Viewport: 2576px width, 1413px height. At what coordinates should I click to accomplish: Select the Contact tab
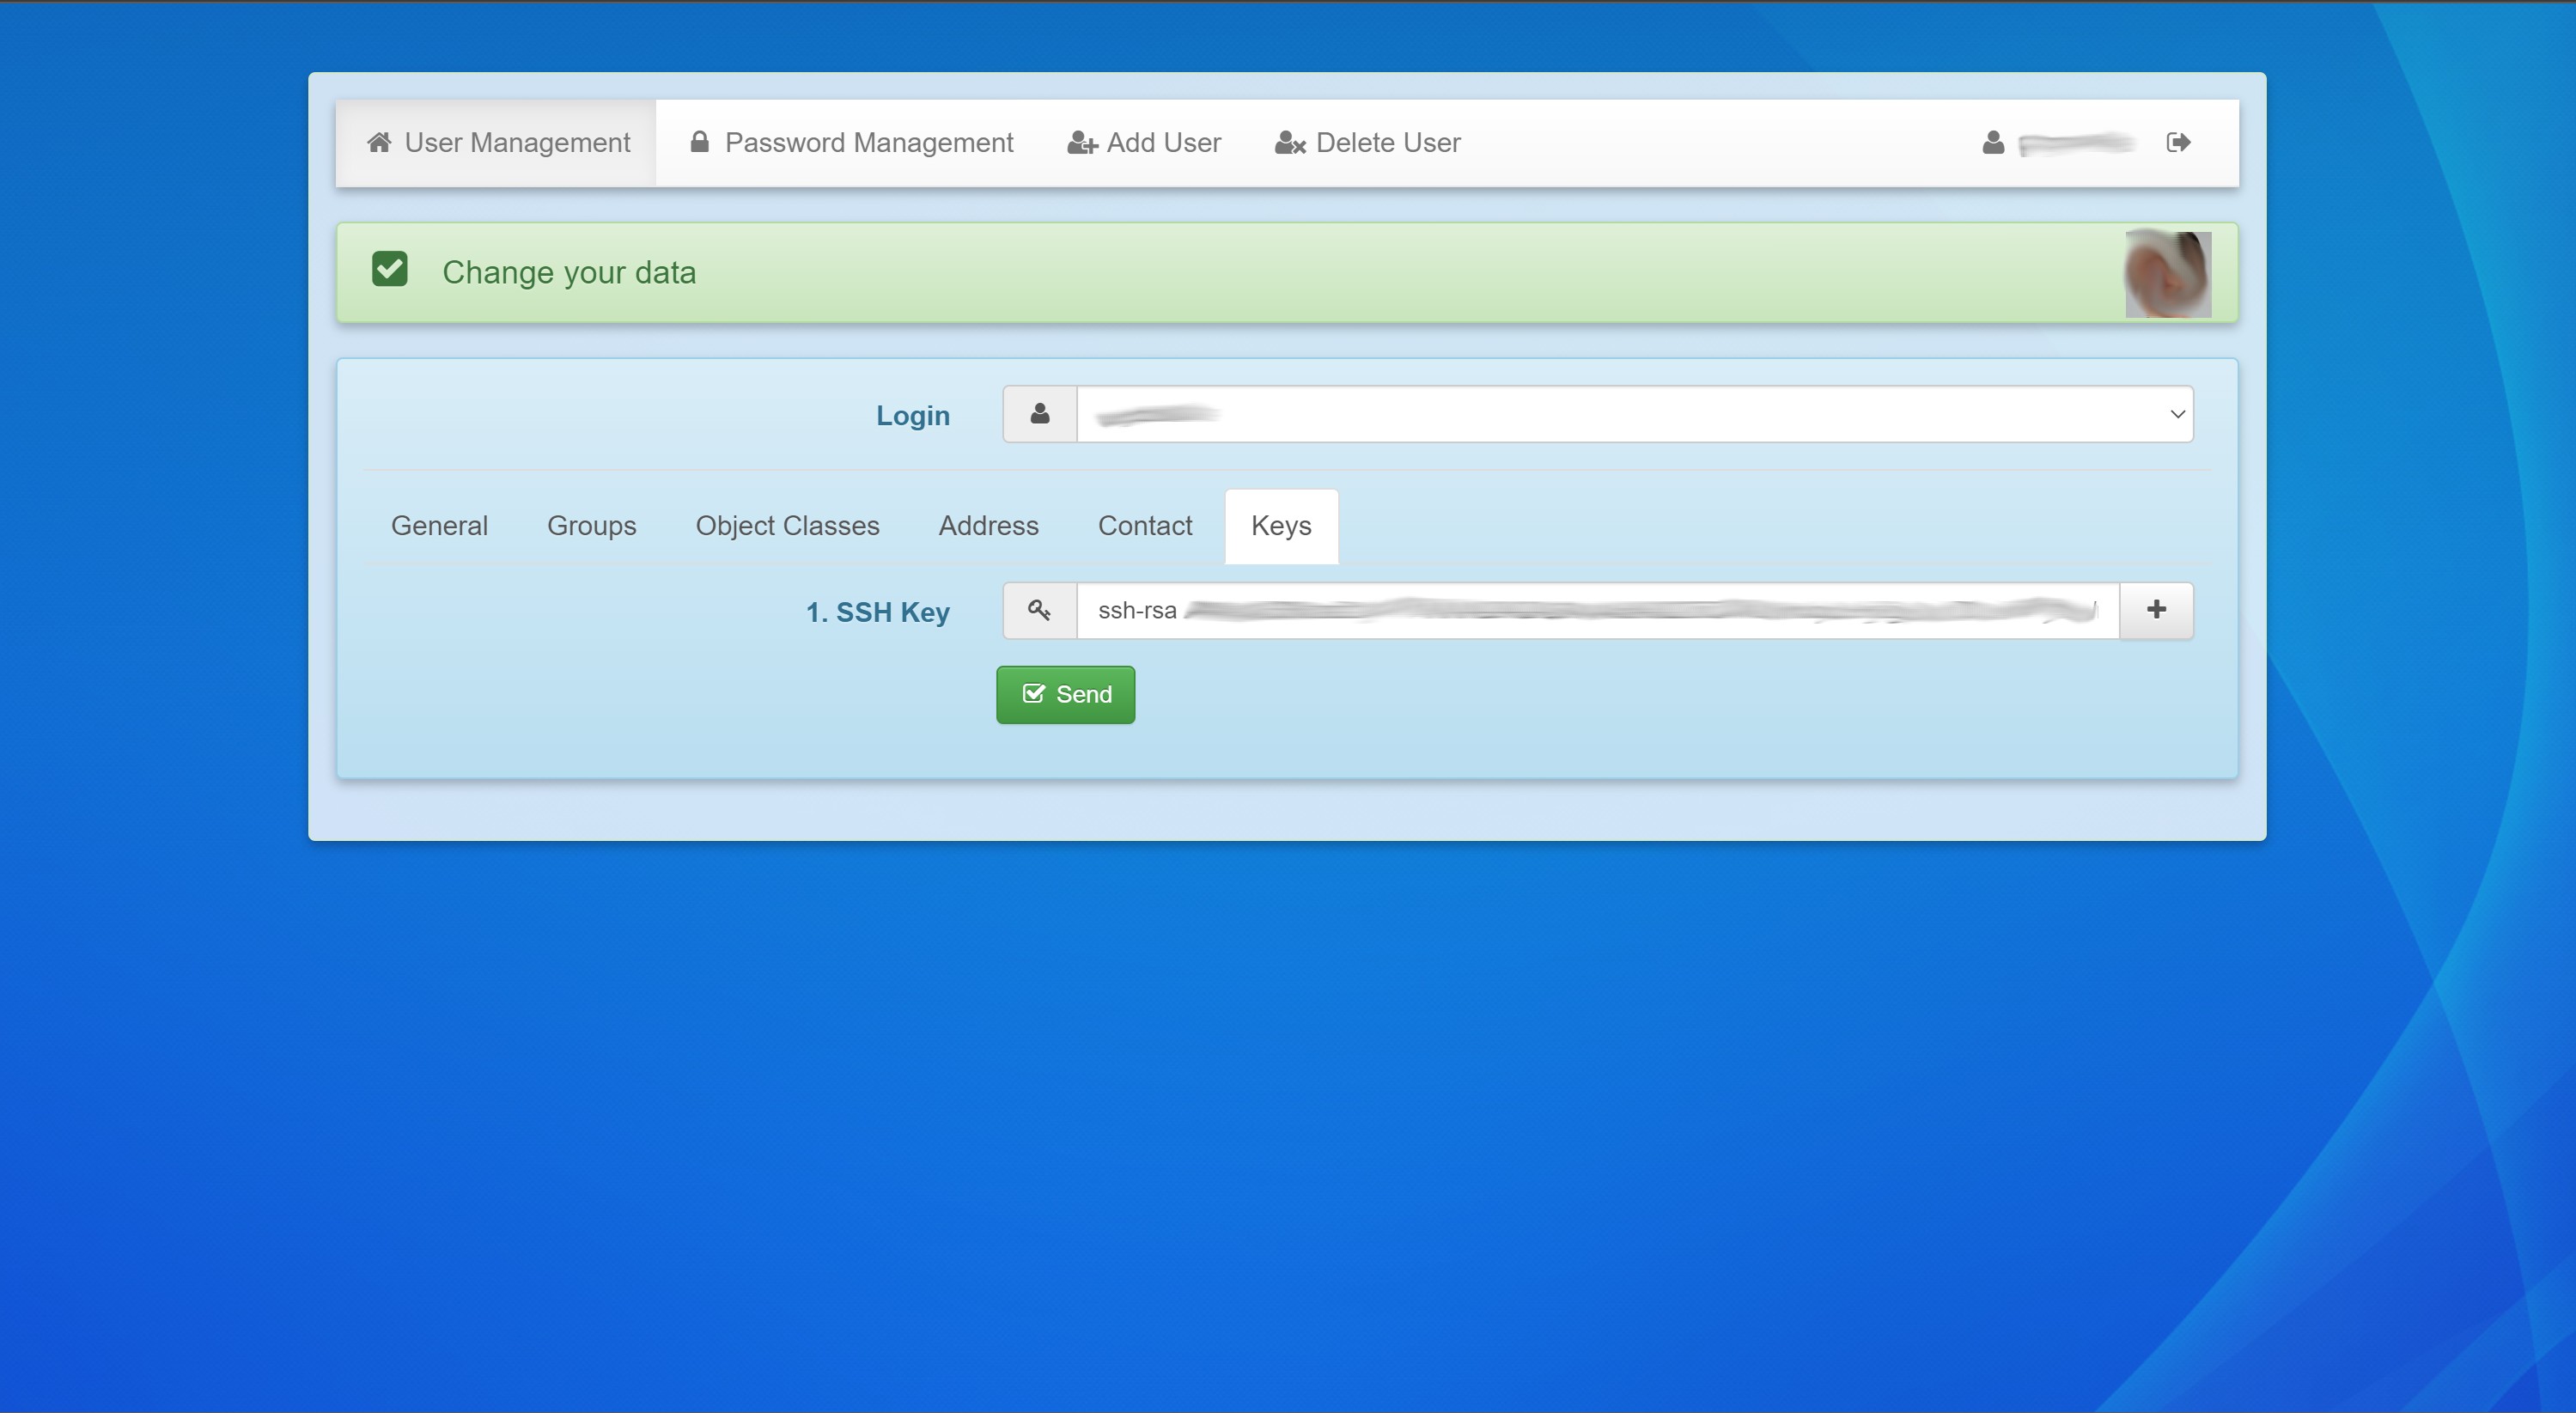(x=1145, y=525)
